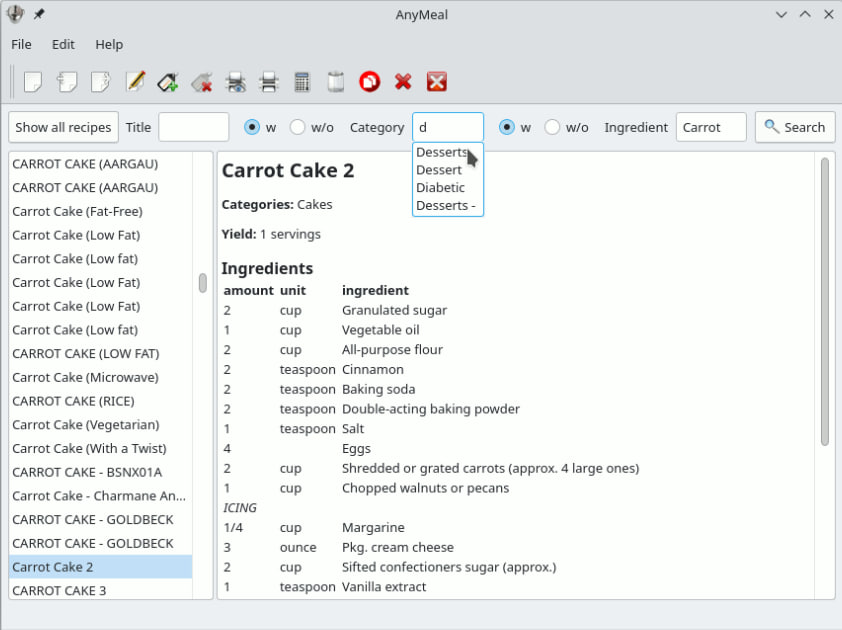Click the red square x icon
Viewport: 842px width, 630px height.
437,82
